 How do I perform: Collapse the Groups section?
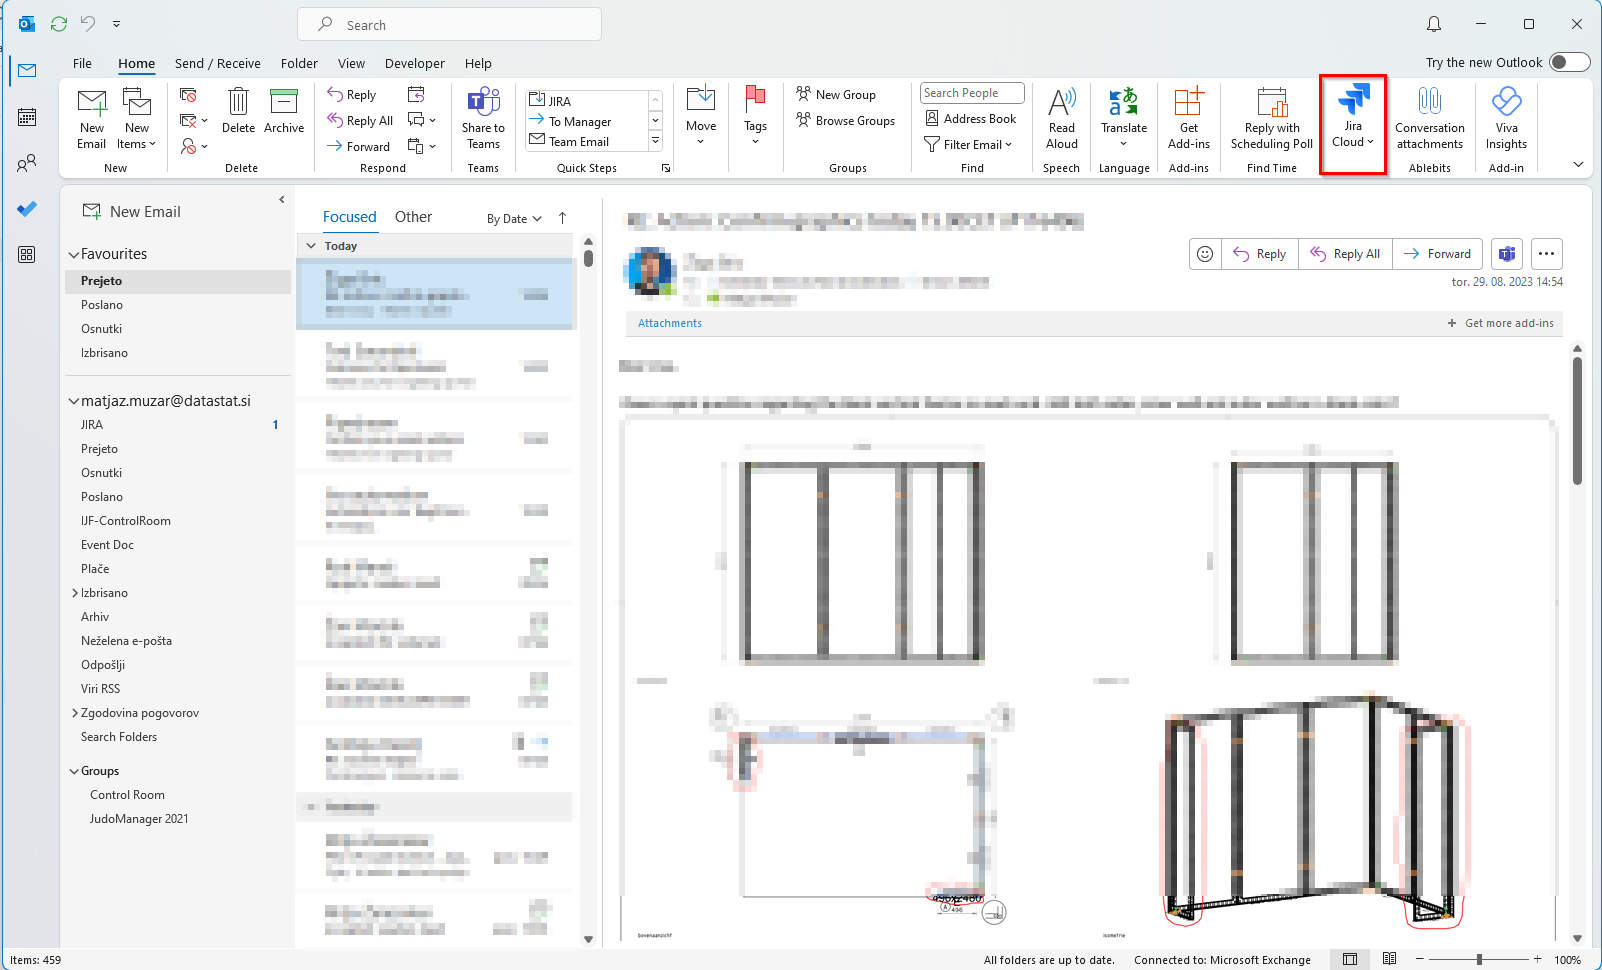[x=74, y=771]
